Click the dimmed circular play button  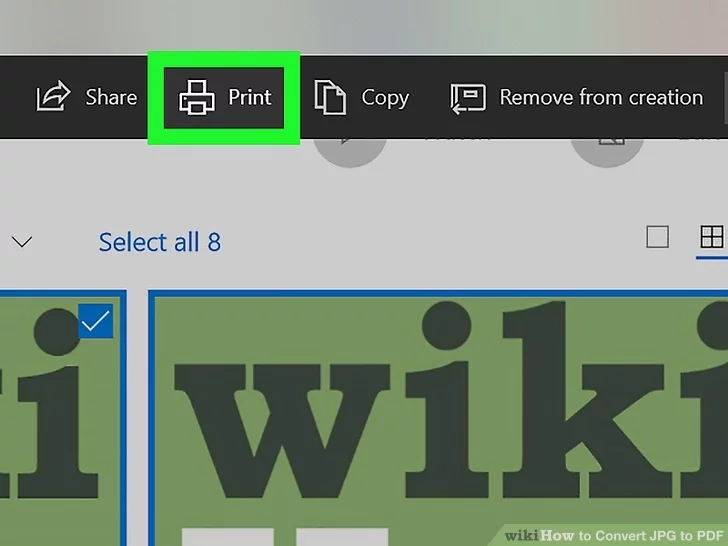(350, 150)
